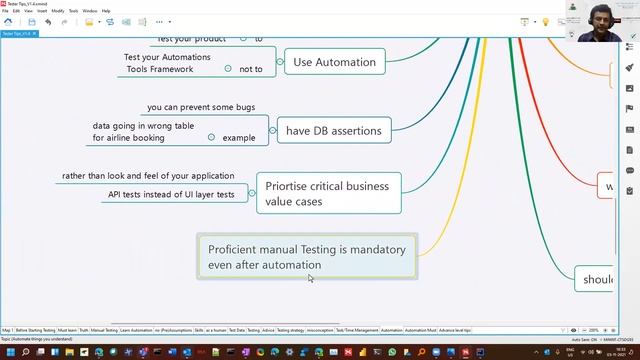Open the Outline panel icon in sidebar
Viewport: 640px width, 360px height.
(630, 47)
